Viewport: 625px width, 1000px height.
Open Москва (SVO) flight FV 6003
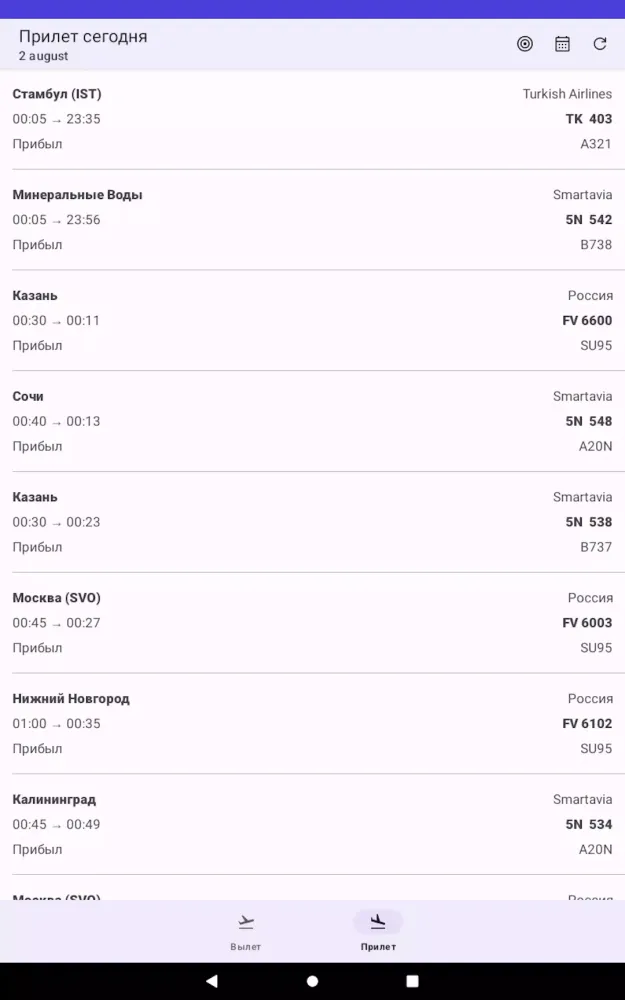[x=312, y=623]
